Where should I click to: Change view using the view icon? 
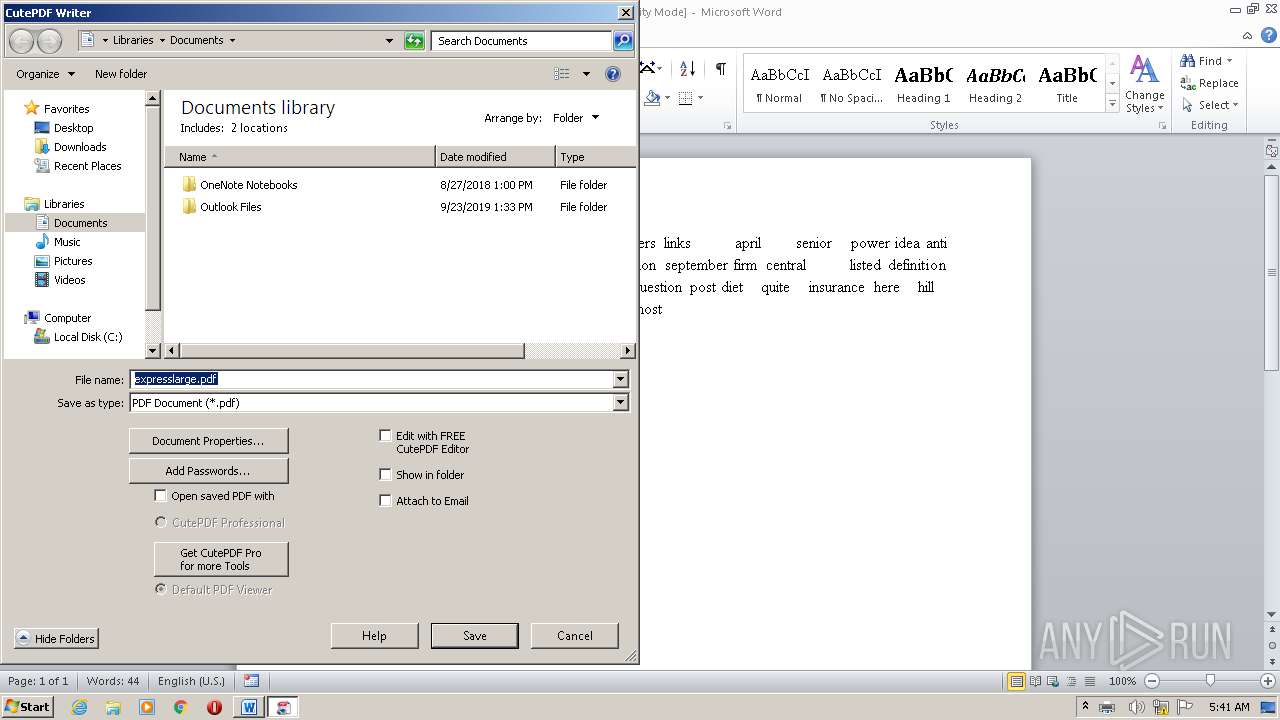tap(562, 74)
